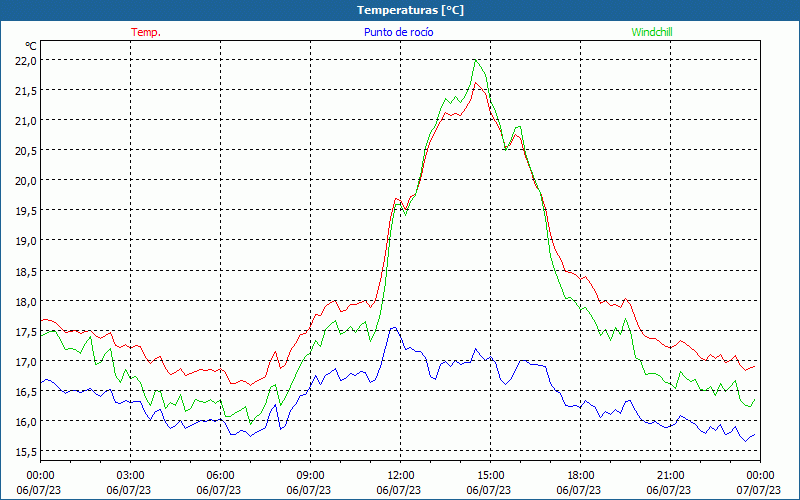Click the Temperaturas [°C] chart title
The image size is (800, 500).
(x=410, y=10)
